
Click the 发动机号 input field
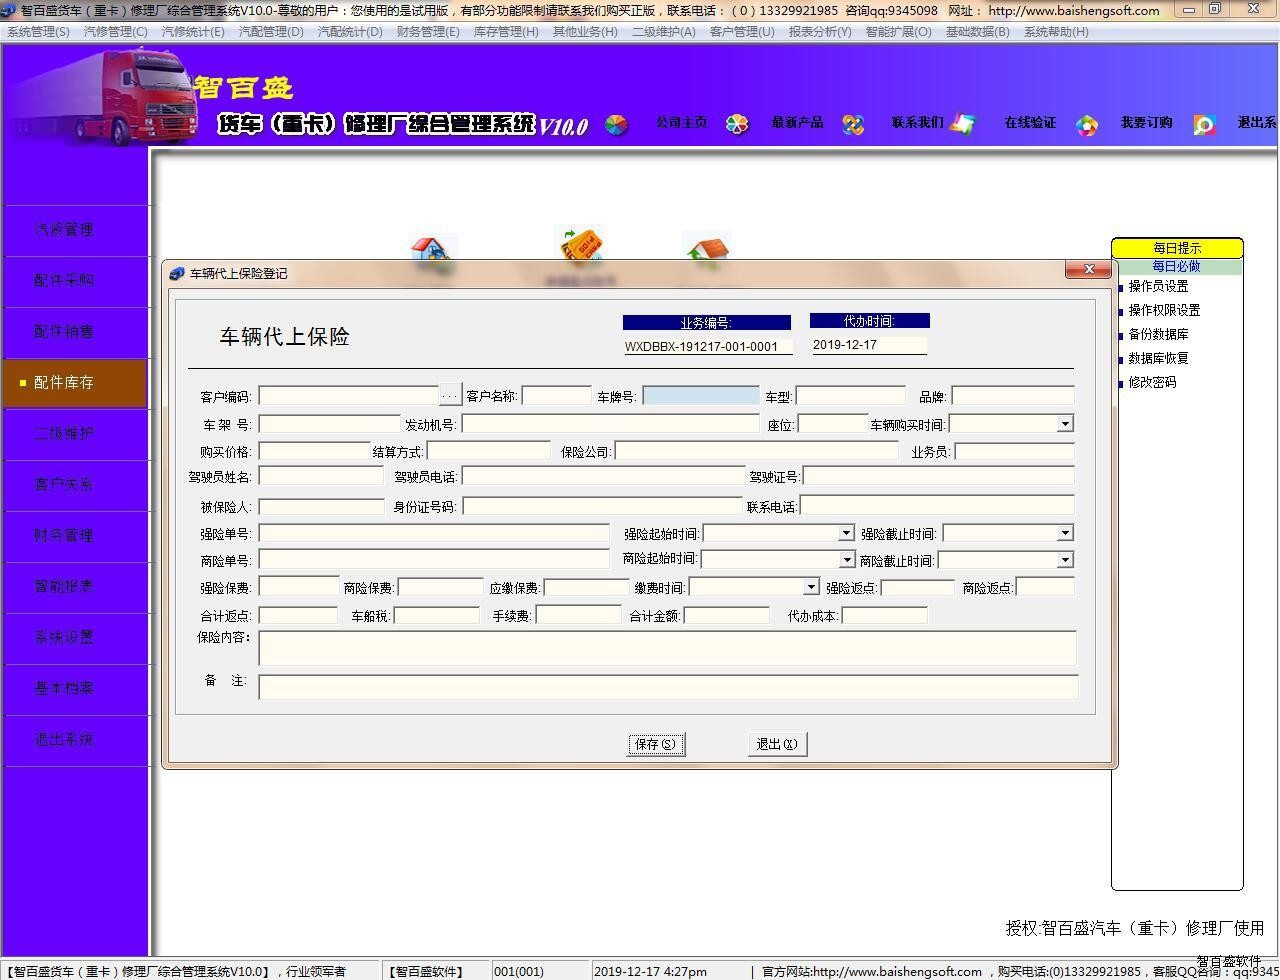(x=610, y=424)
